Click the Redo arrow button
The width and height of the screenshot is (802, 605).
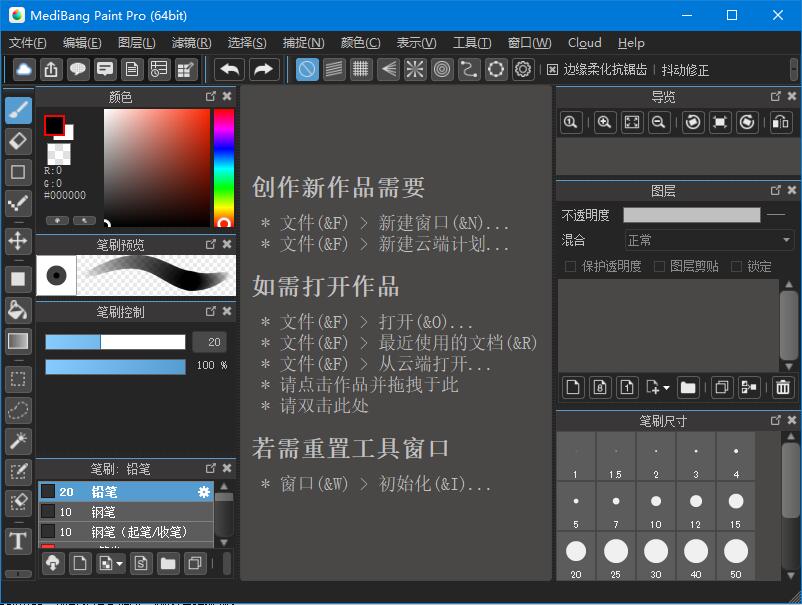(264, 70)
